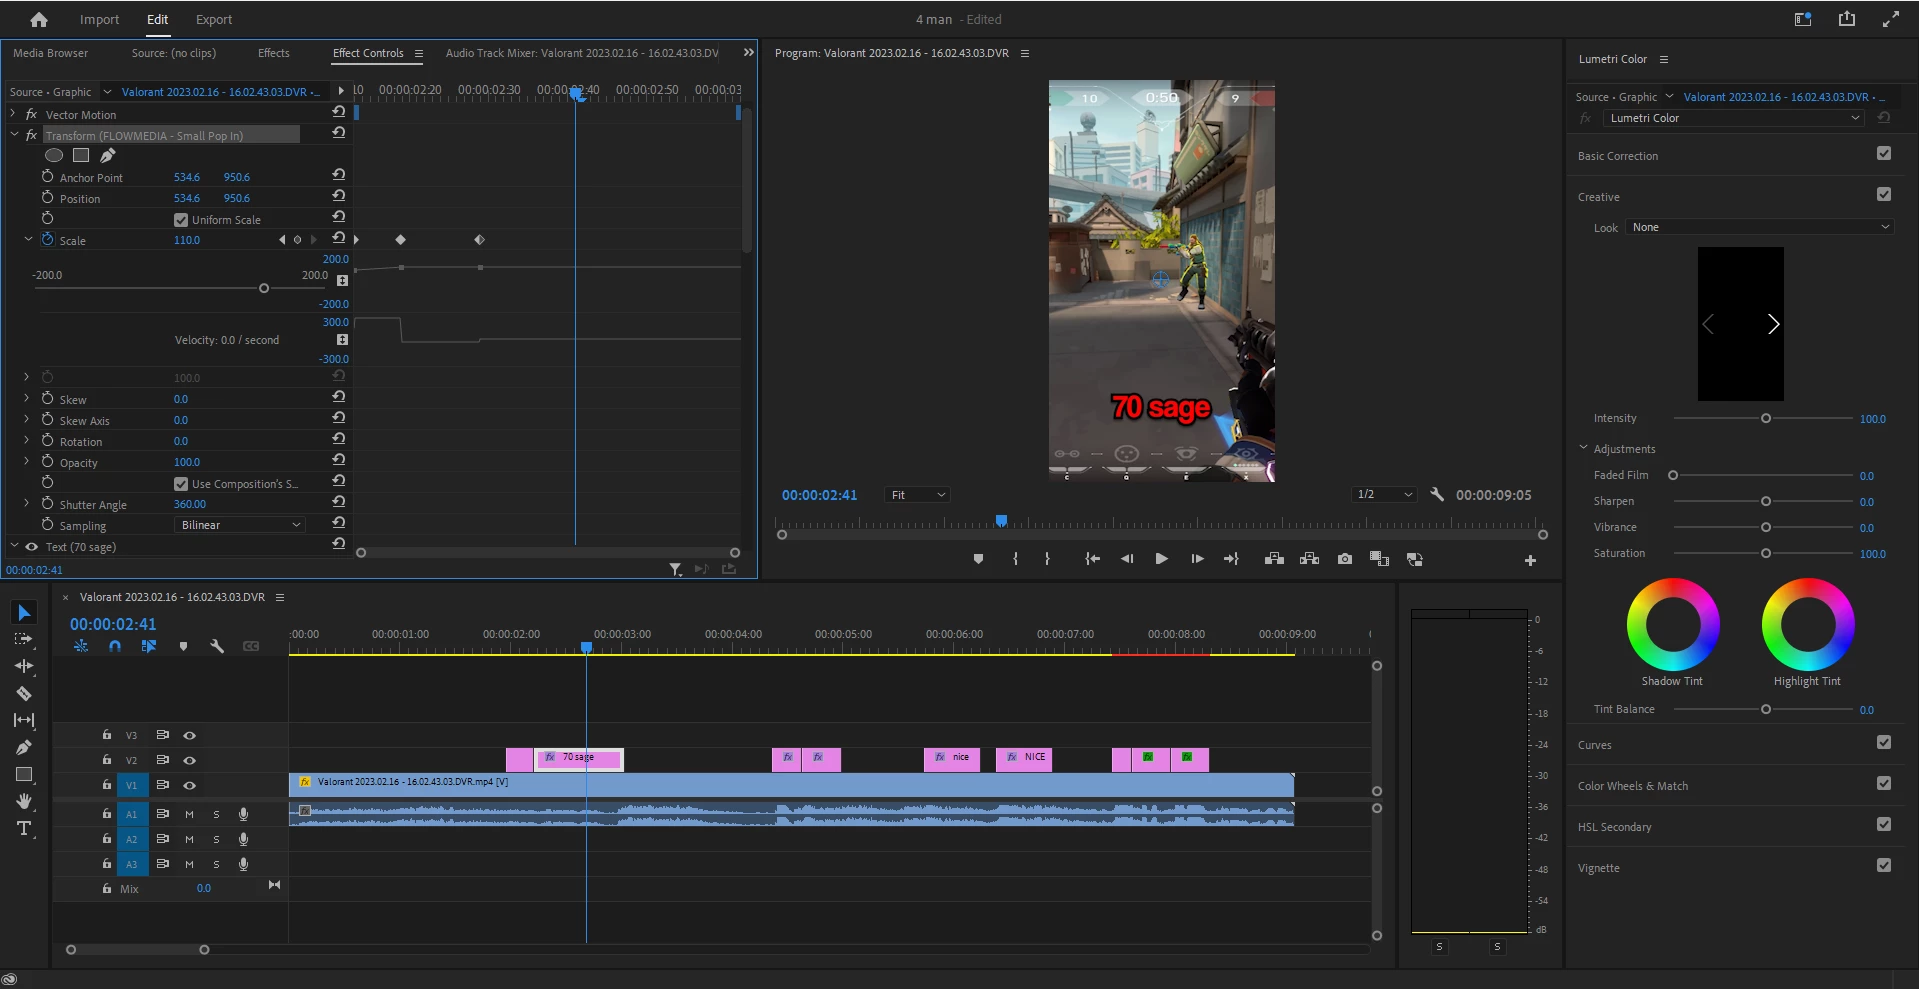This screenshot has height=989, width=1919.
Task: Toggle Uniform Scale checkbox
Action: pyautogui.click(x=181, y=220)
